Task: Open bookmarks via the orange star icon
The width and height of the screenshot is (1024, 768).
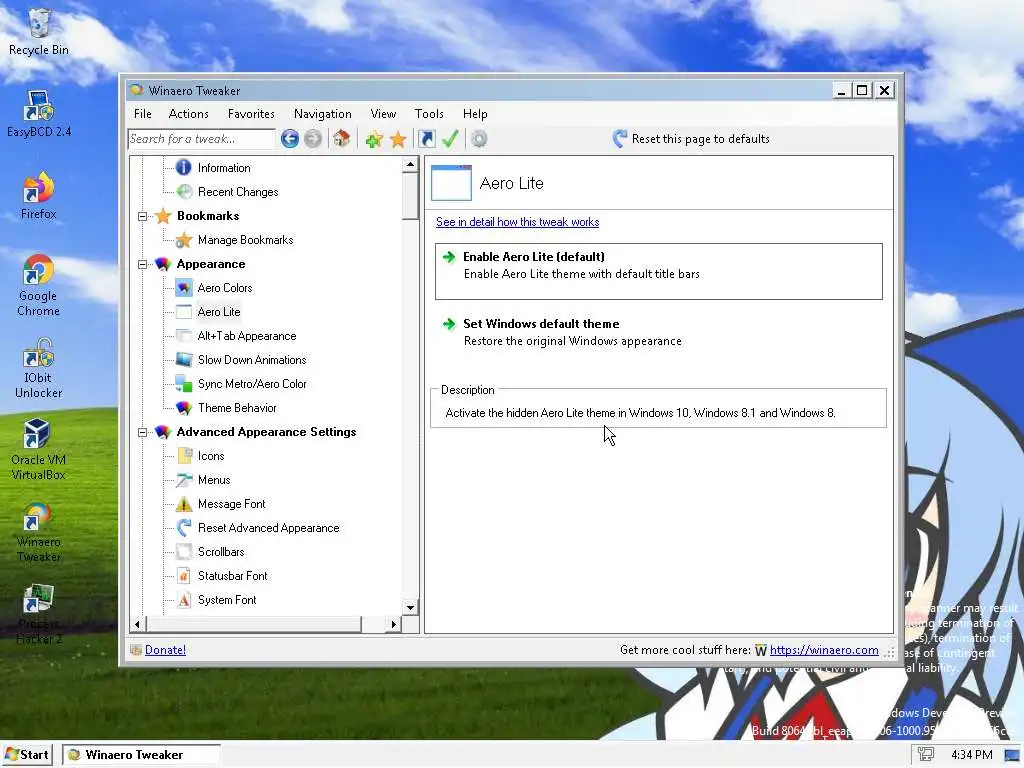Action: tap(398, 138)
